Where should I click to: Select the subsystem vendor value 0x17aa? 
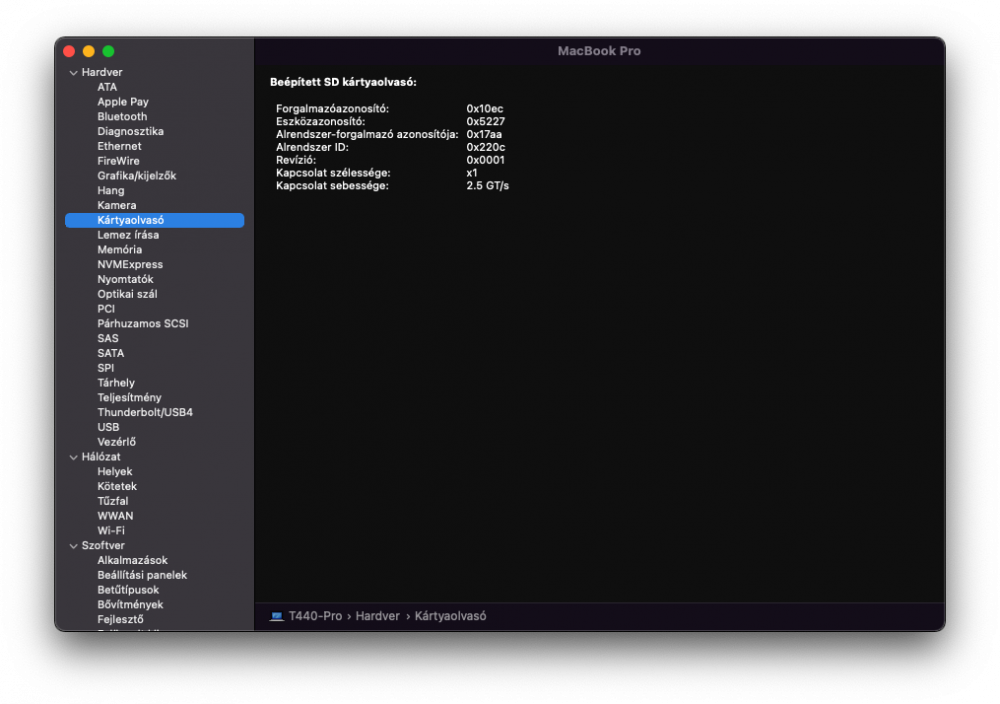pos(483,135)
